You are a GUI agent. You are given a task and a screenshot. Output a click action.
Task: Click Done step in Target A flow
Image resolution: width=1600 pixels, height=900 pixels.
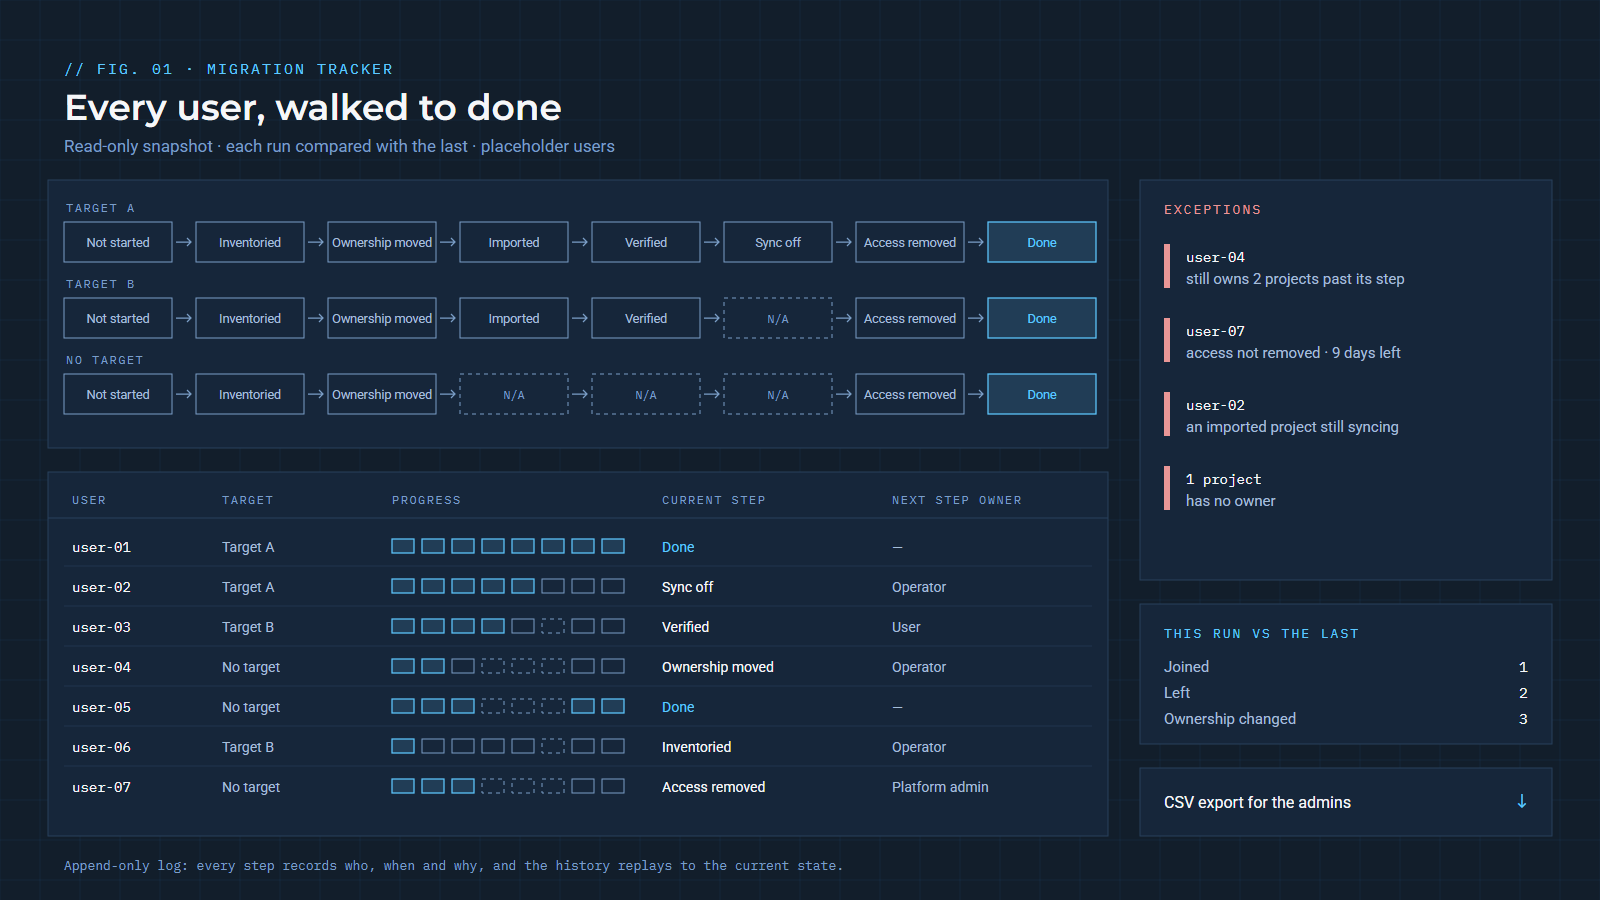click(1042, 242)
